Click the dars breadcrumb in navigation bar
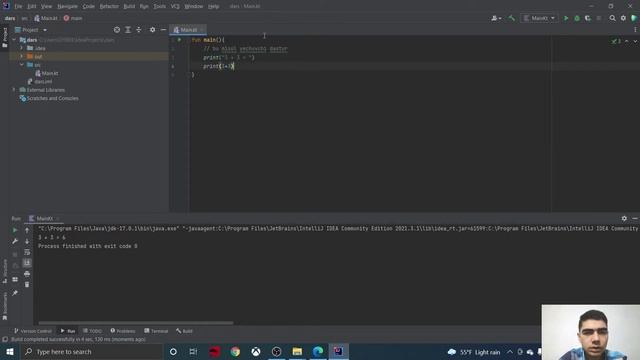The width and height of the screenshot is (640, 360). 10,18
